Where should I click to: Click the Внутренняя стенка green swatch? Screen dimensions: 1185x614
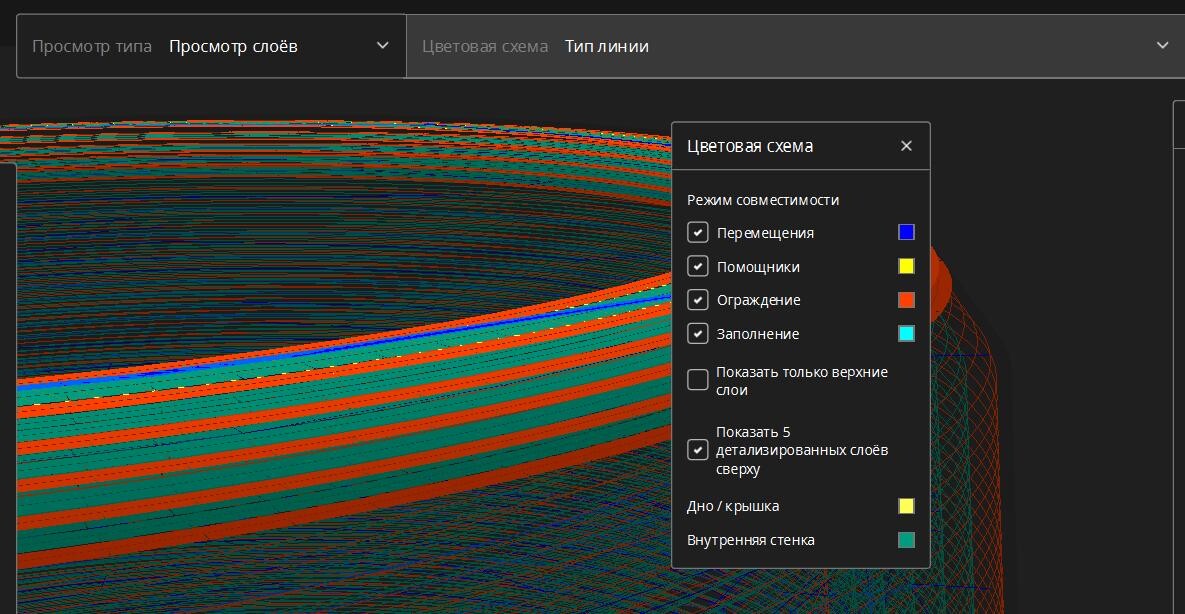coord(906,540)
